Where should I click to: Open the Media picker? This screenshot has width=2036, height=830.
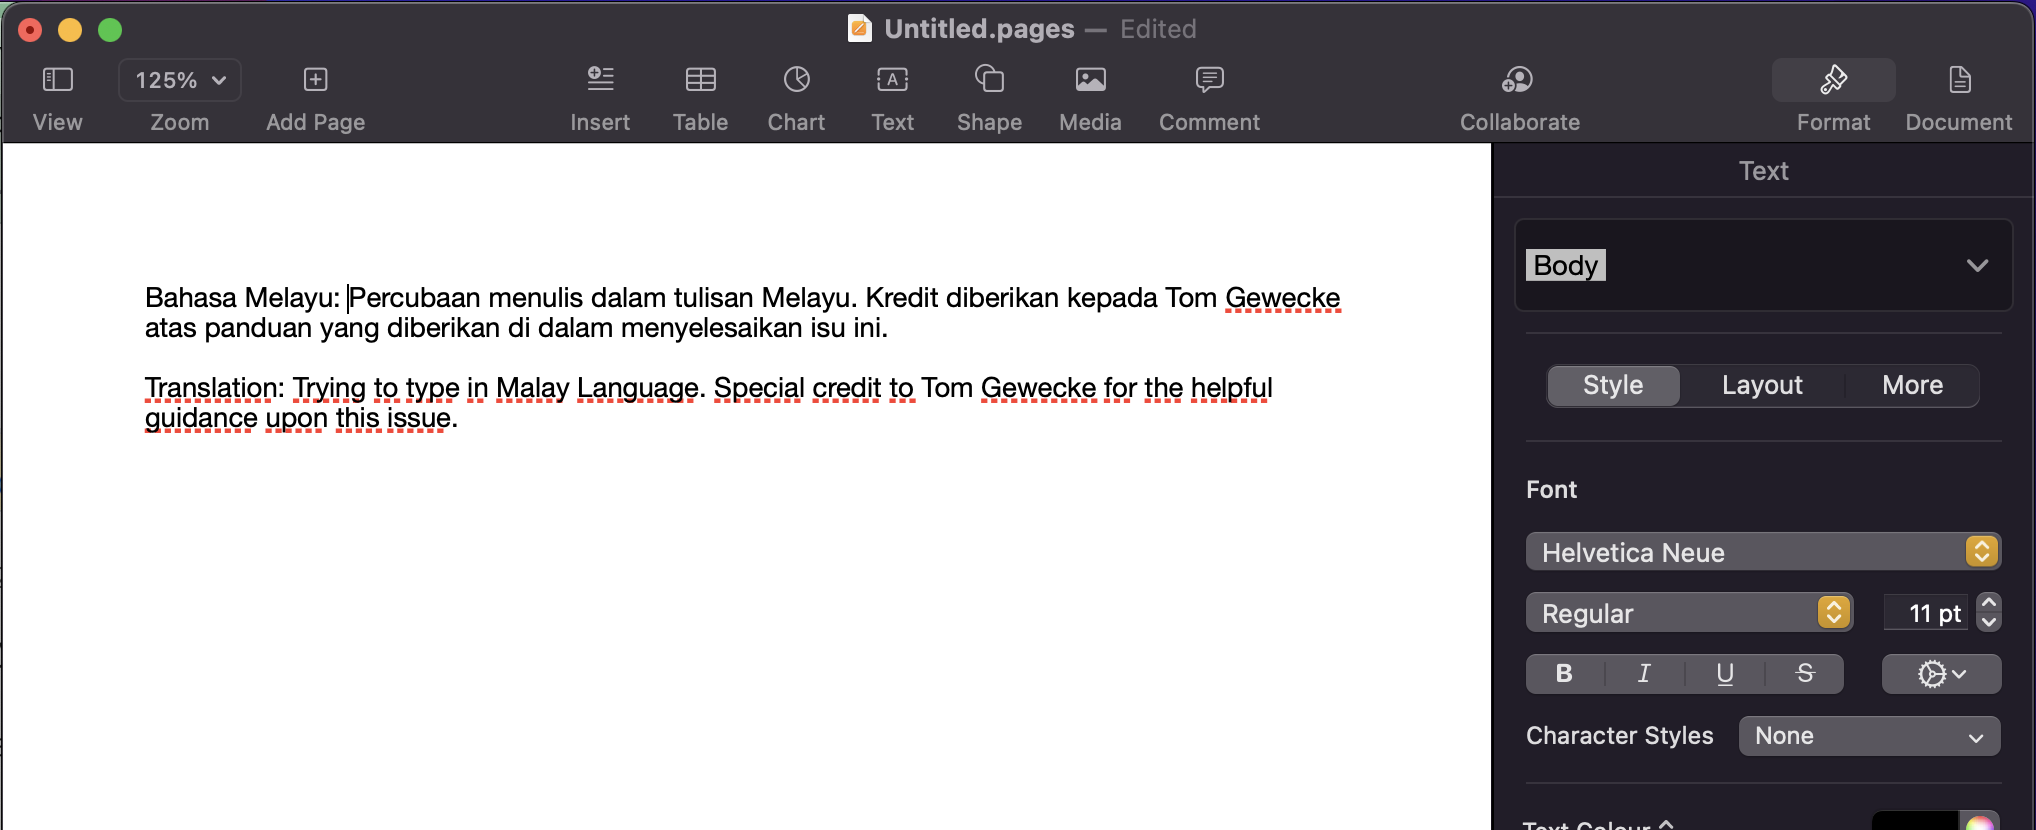tap(1090, 79)
